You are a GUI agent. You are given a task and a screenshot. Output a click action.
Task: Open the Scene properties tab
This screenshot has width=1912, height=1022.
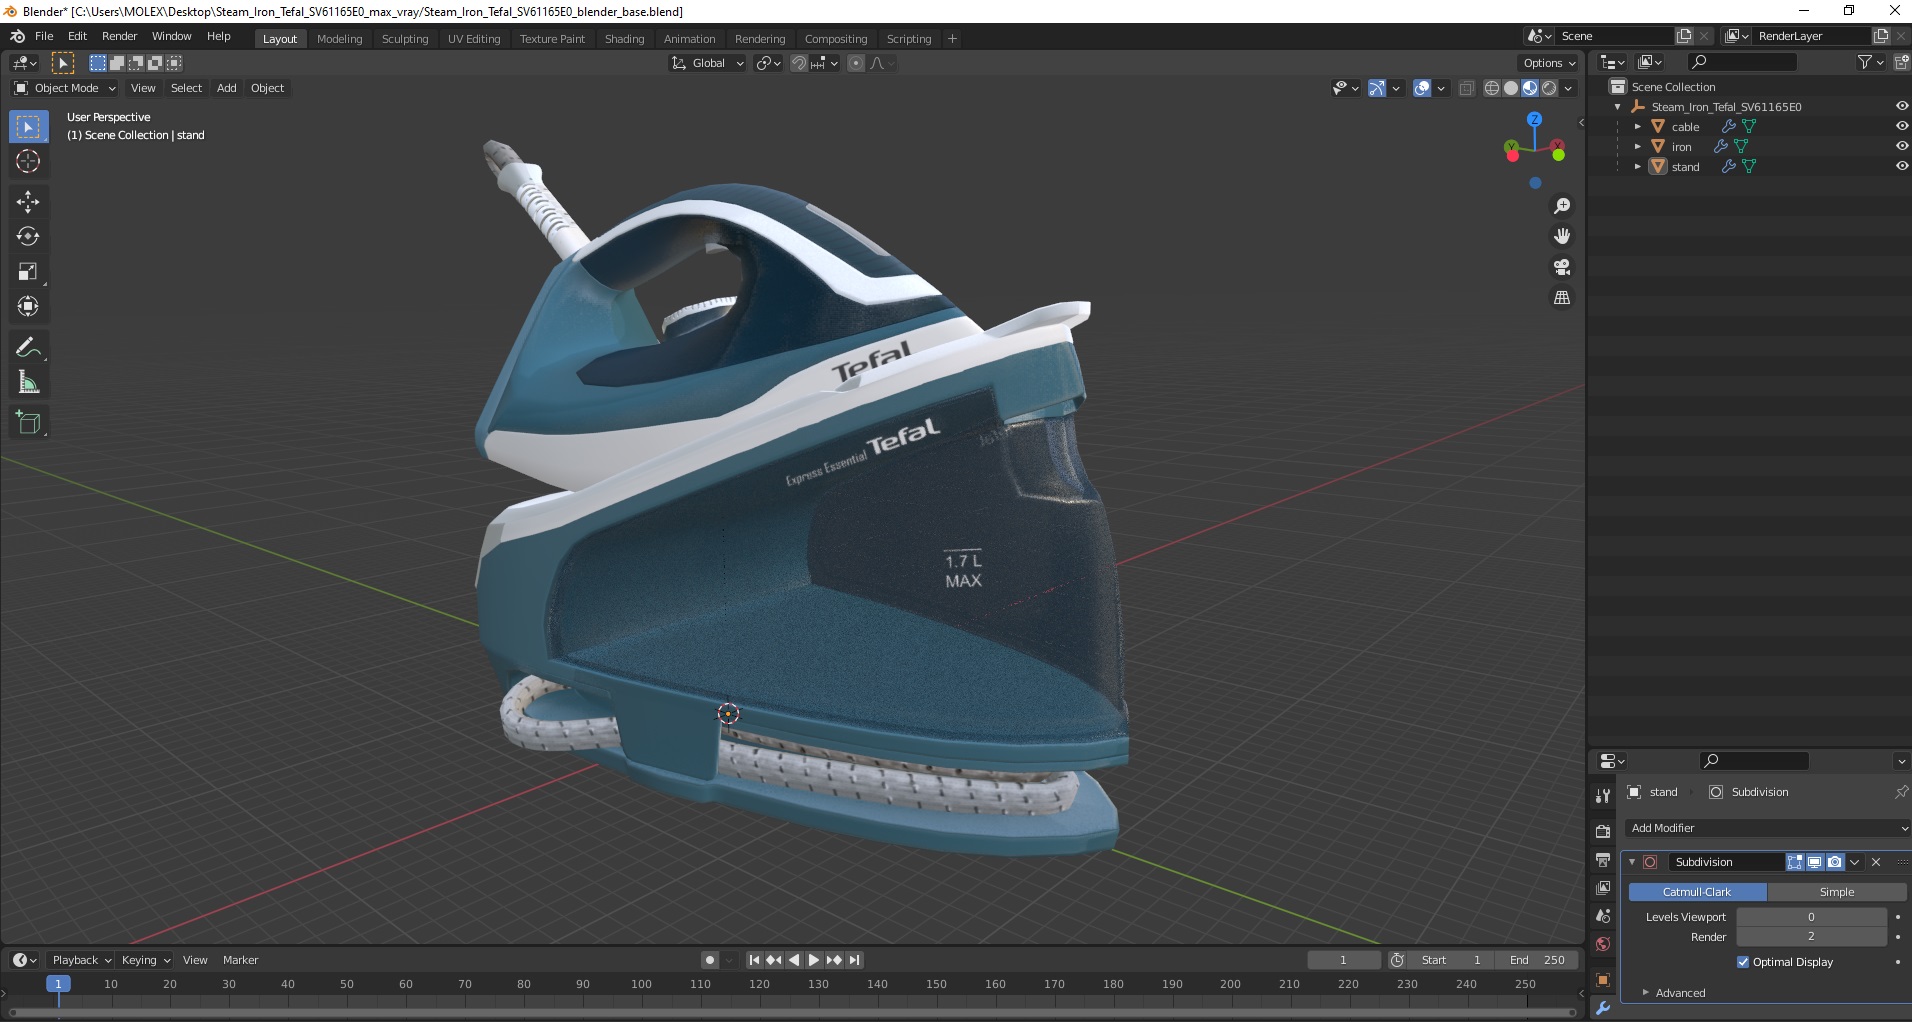(x=1603, y=916)
